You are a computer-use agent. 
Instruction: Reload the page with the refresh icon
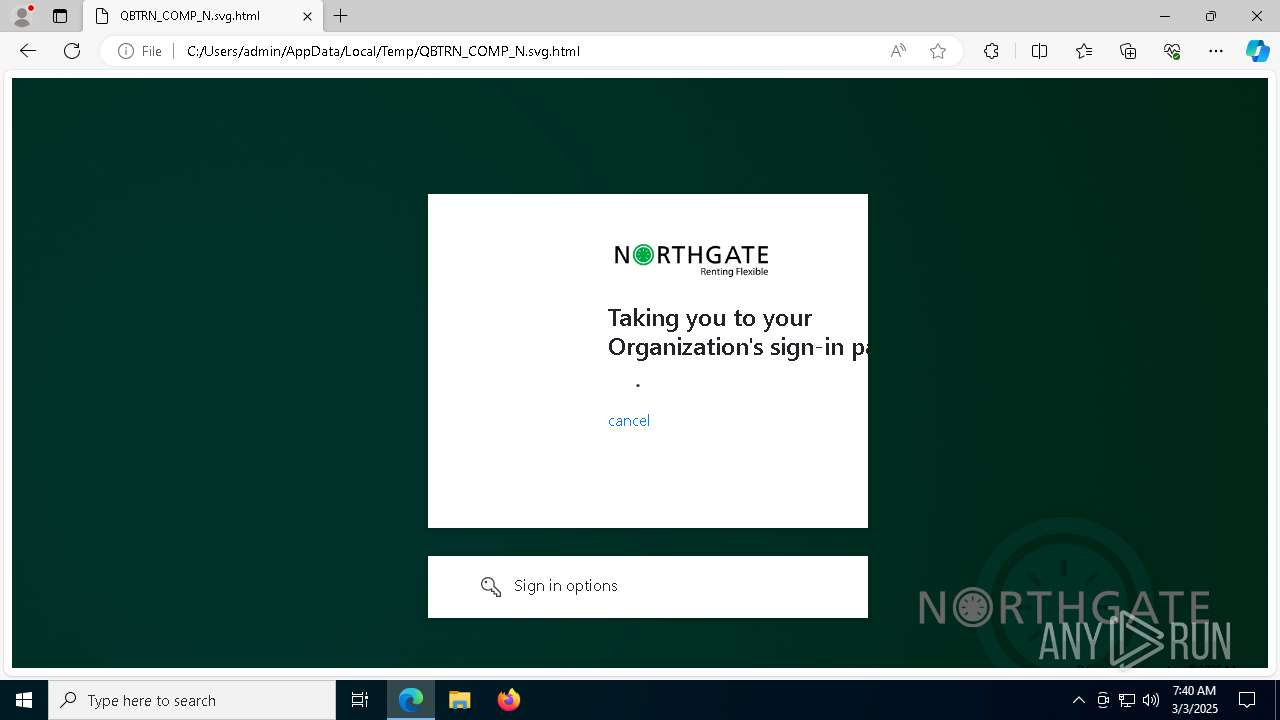[x=72, y=51]
